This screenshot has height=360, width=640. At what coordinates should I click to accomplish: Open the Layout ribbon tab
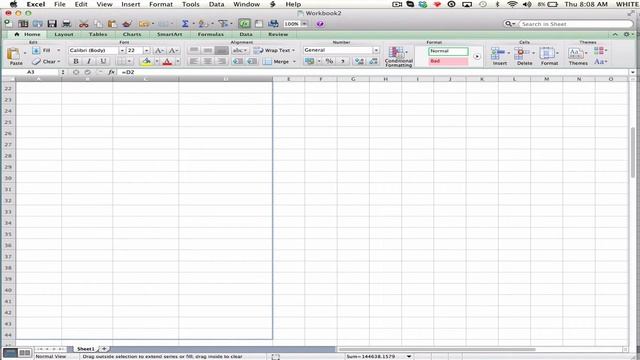pos(64,34)
